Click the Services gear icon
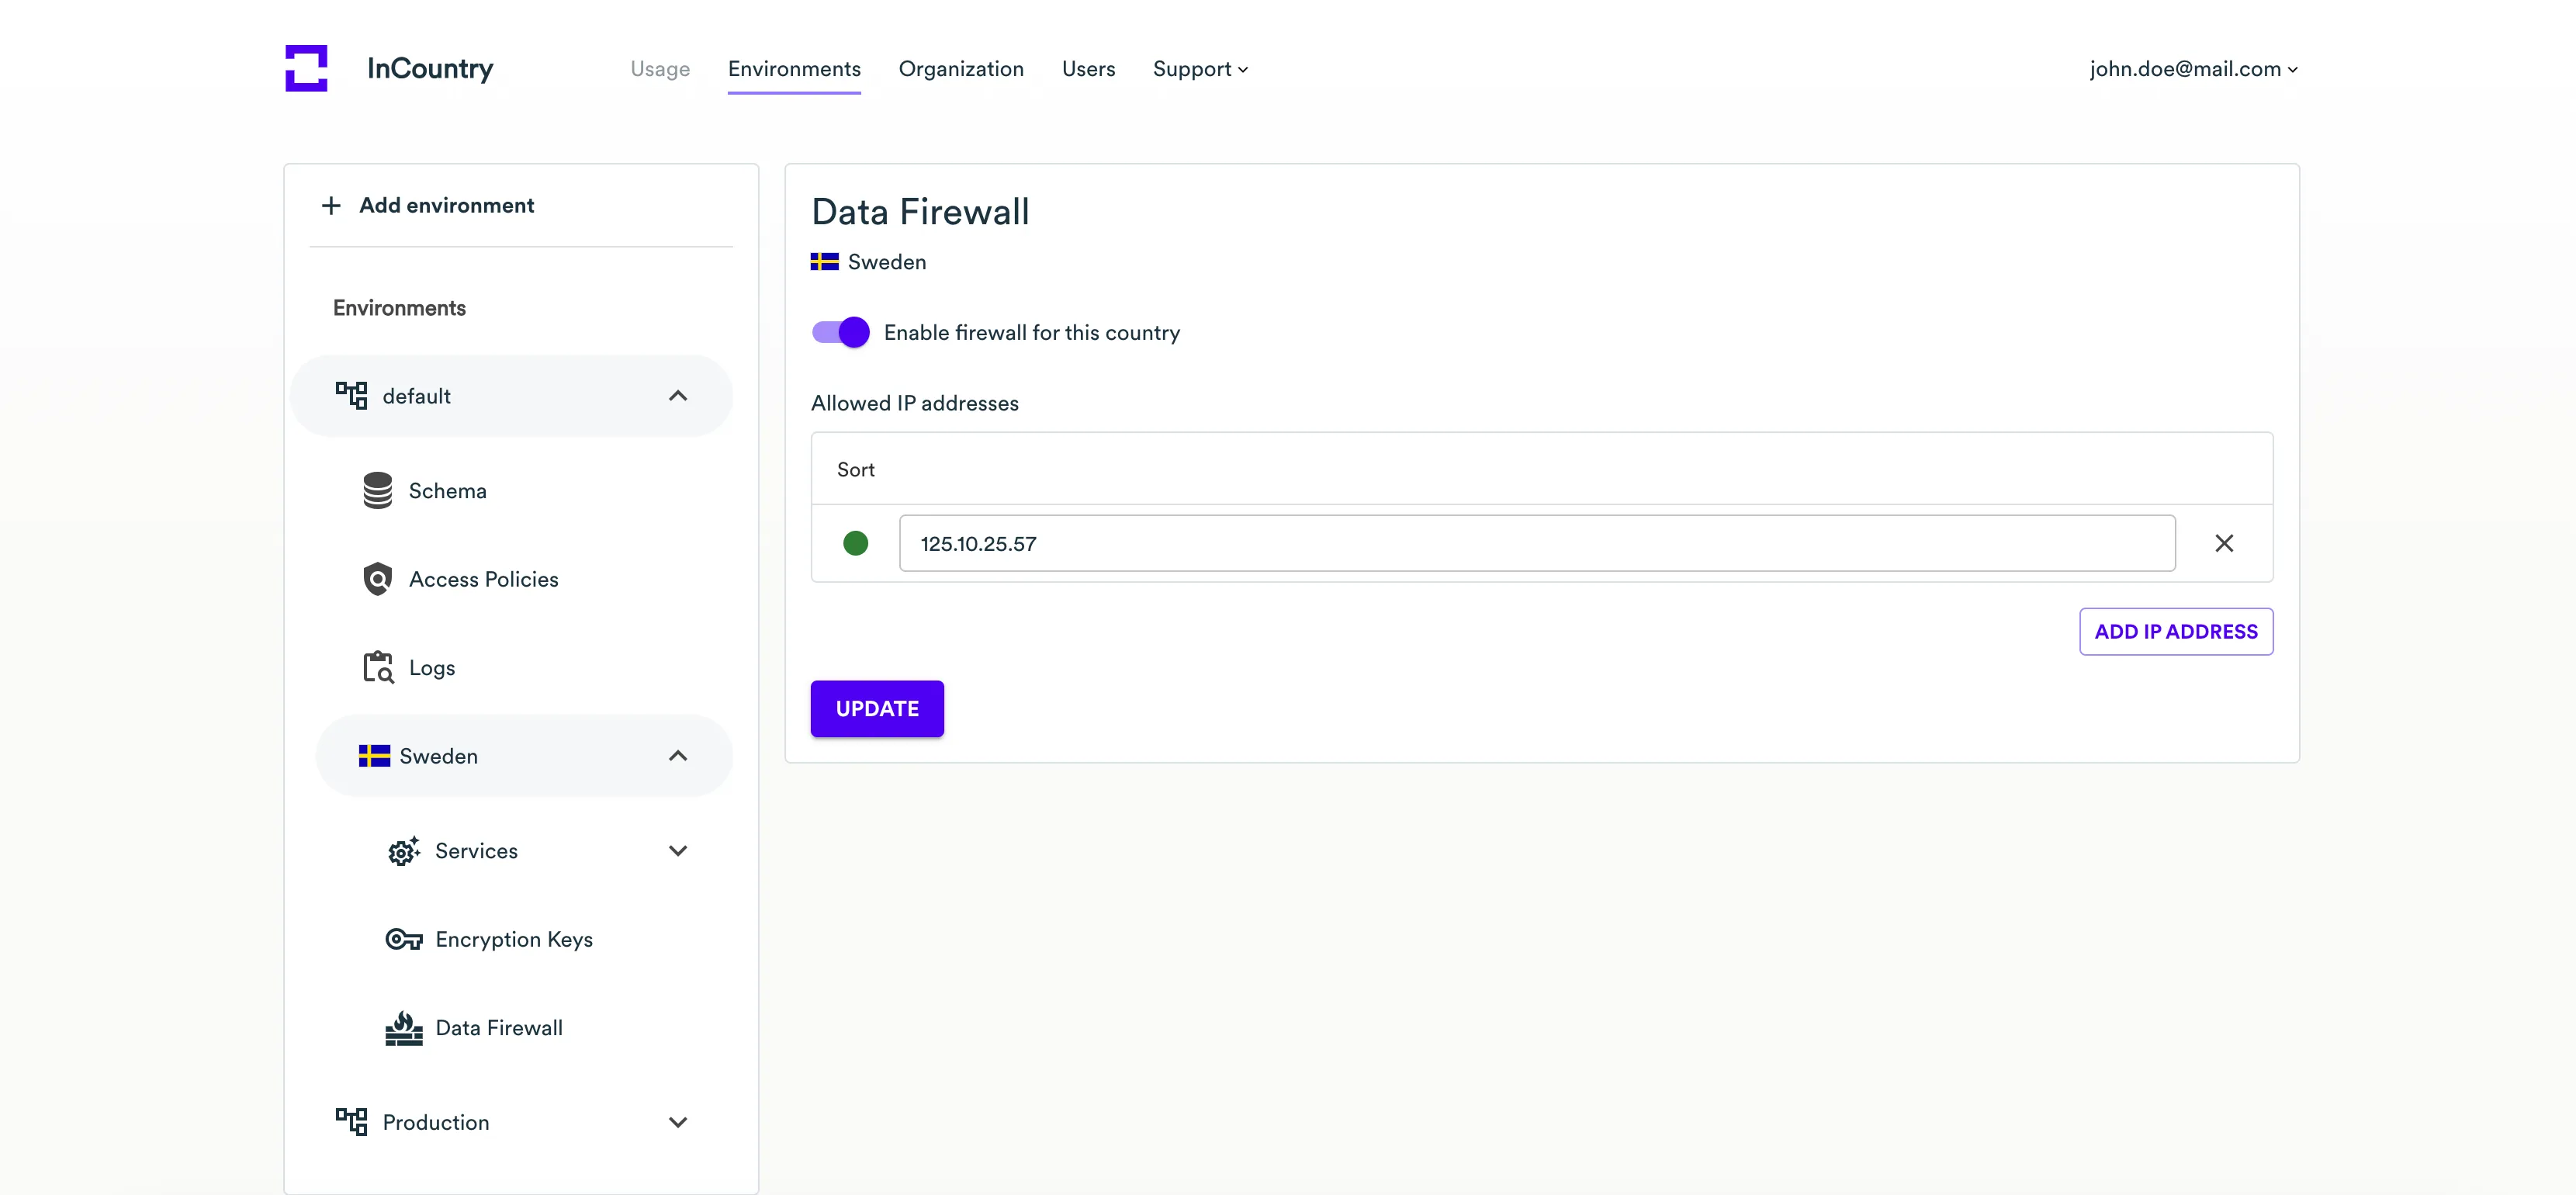 pyautogui.click(x=403, y=851)
